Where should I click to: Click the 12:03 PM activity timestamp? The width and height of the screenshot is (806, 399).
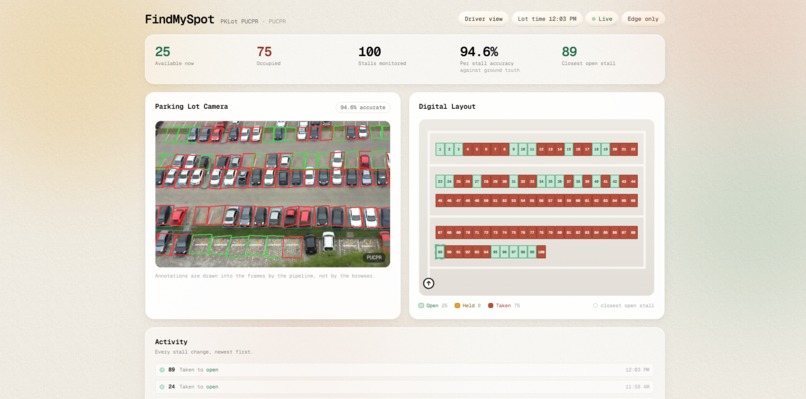point(637,370)
